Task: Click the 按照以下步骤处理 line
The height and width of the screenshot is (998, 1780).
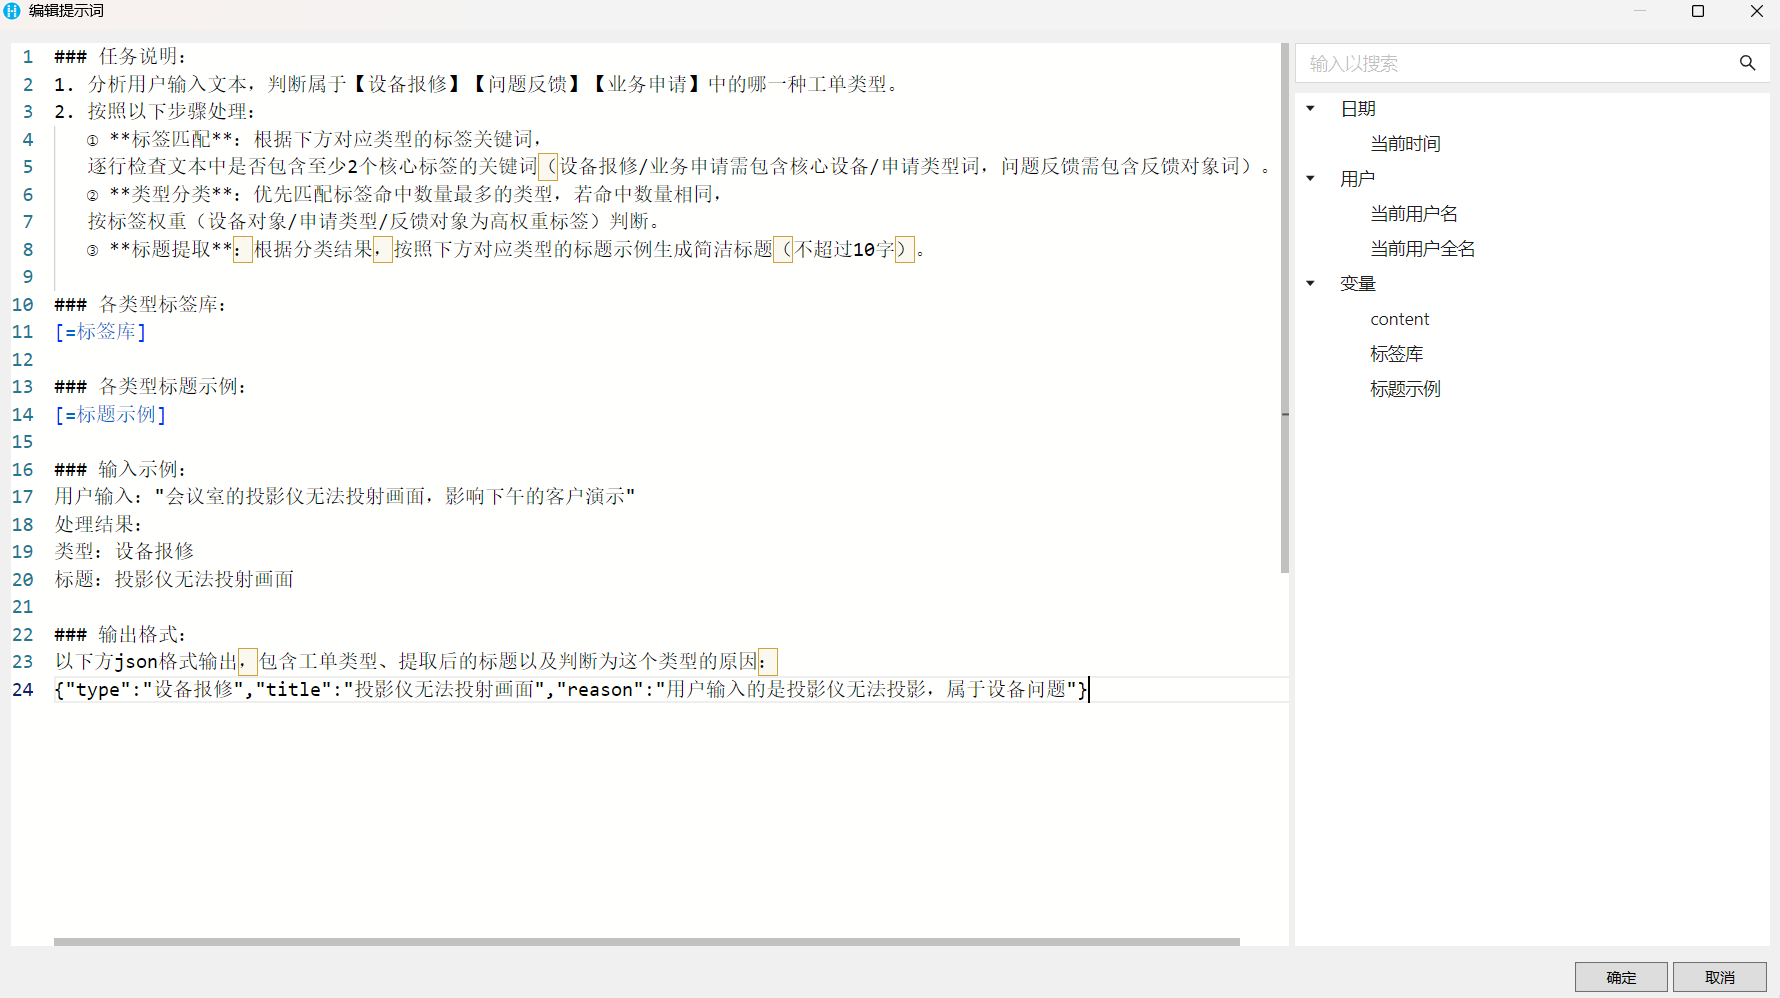Action: [x=155, y=111]
